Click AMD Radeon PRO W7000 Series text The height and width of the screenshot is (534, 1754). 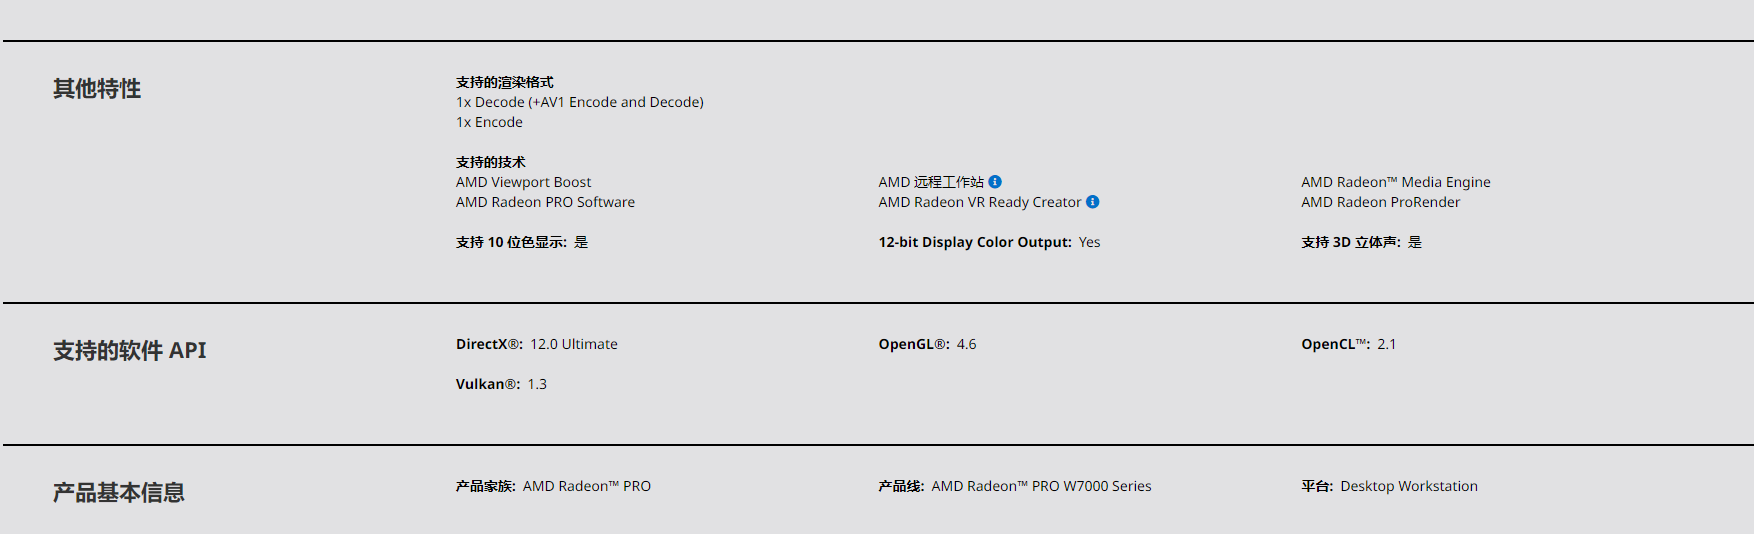point(1041,486)
